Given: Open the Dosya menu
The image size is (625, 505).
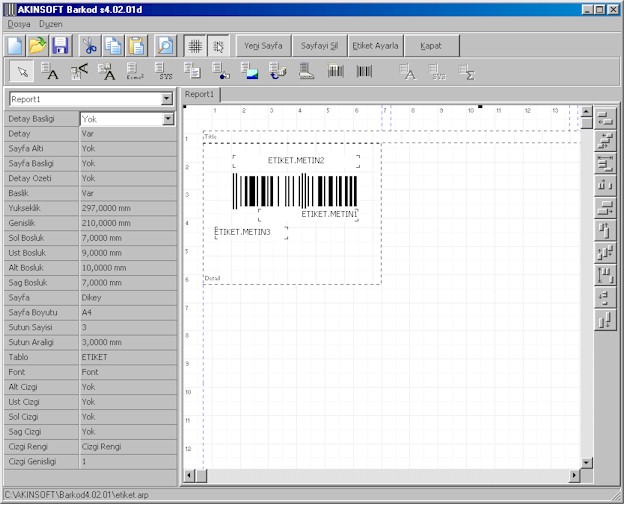Looking at the screenshot, I should (x=19, y=24).
